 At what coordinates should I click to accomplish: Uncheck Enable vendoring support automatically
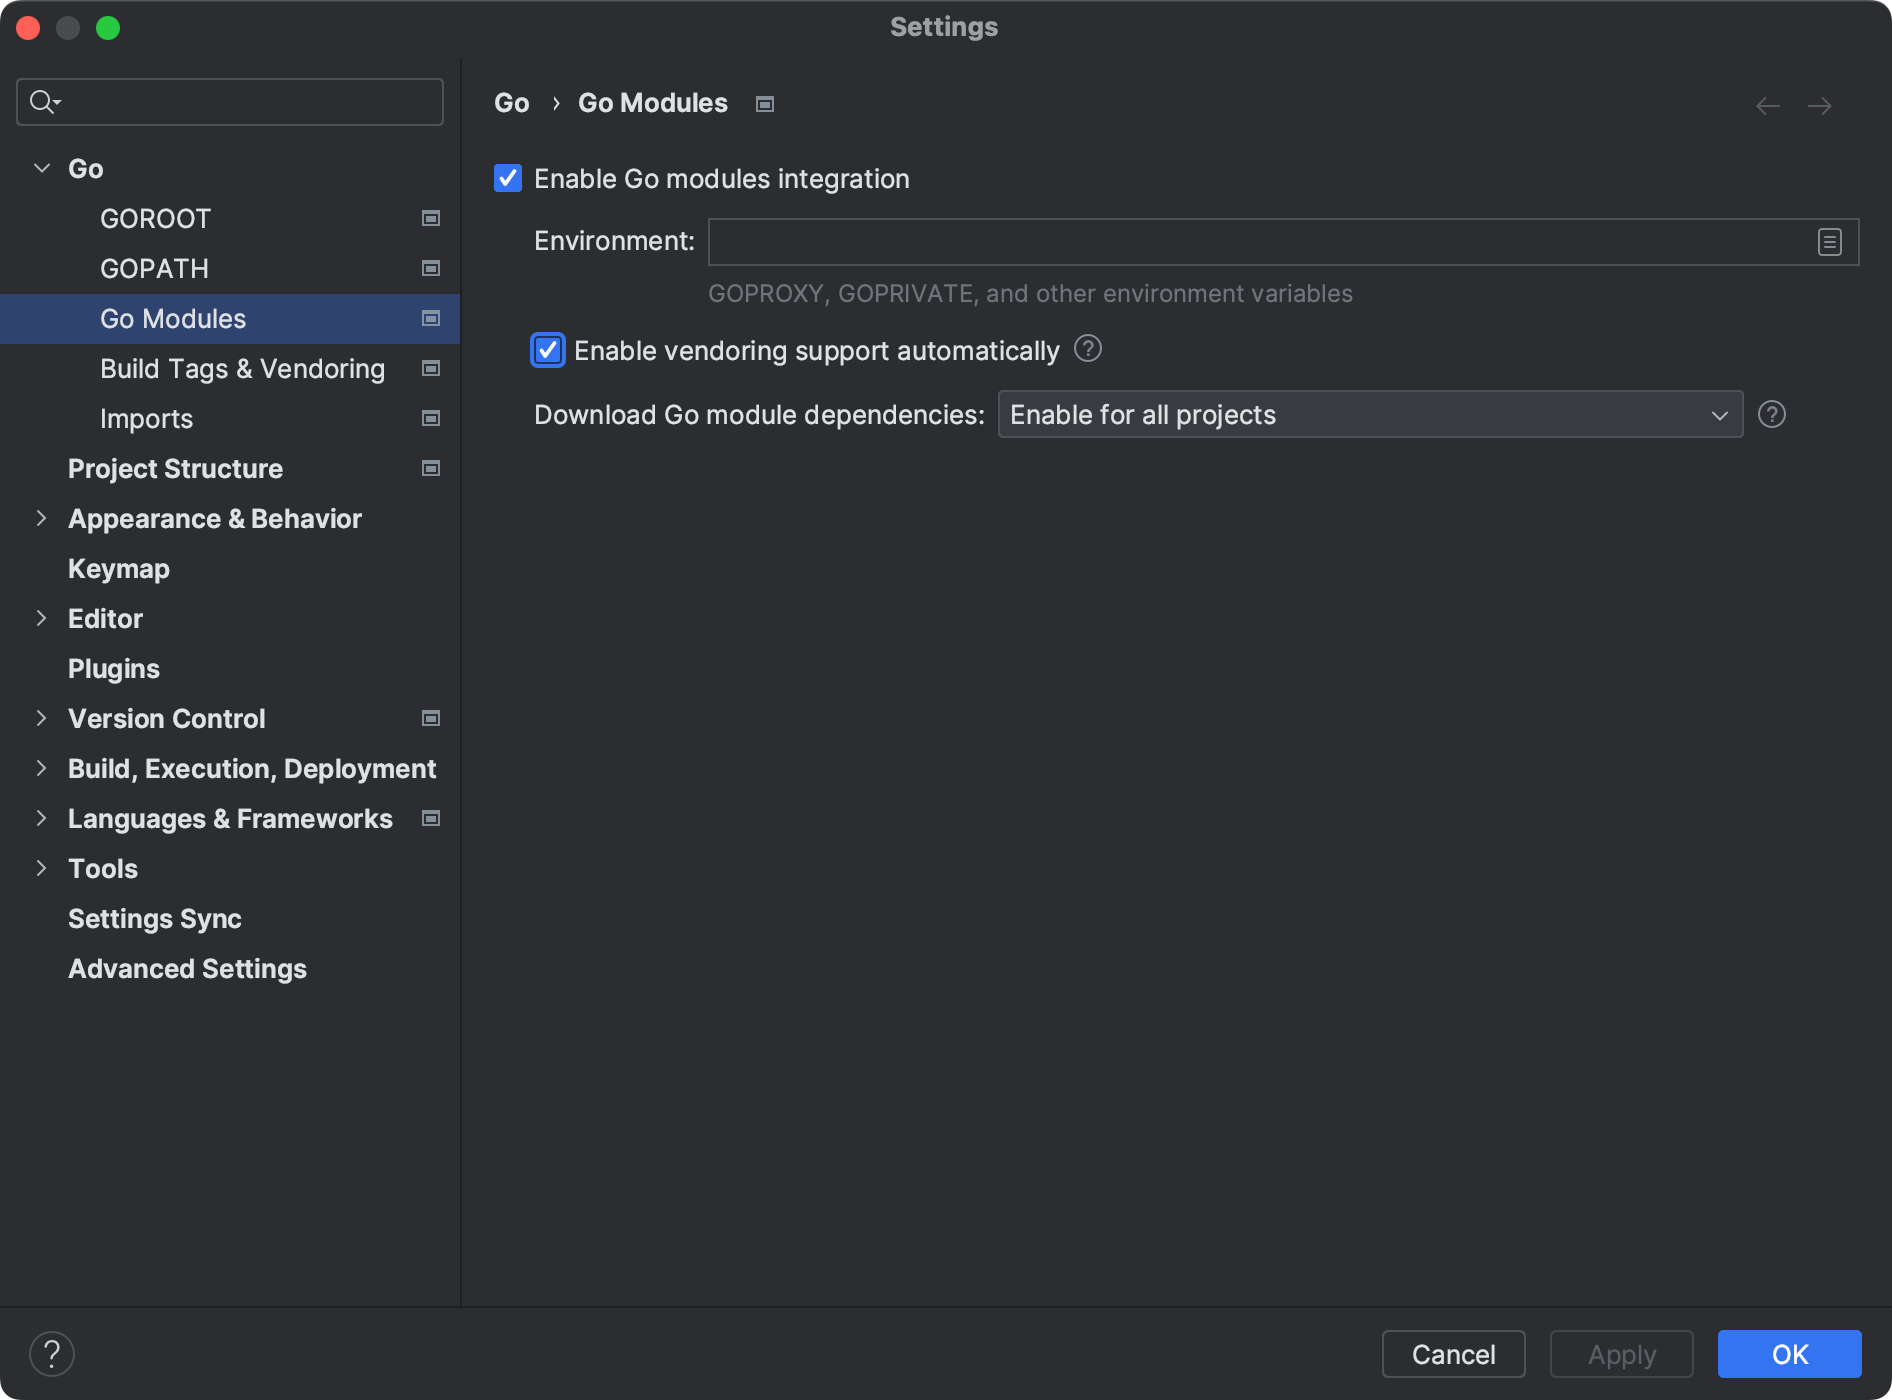(x=548, y=350)
